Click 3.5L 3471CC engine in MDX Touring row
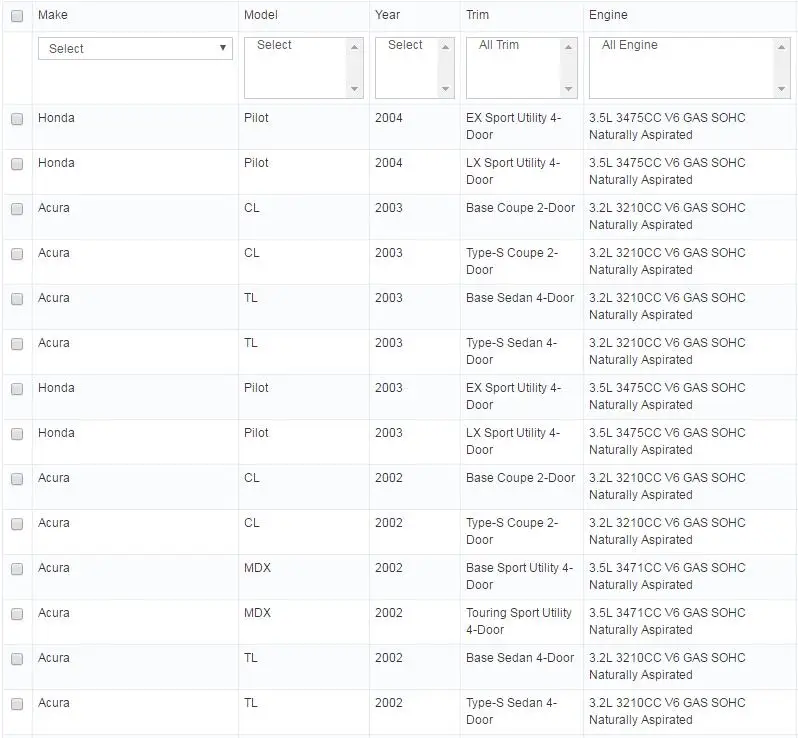 point(667,621)
